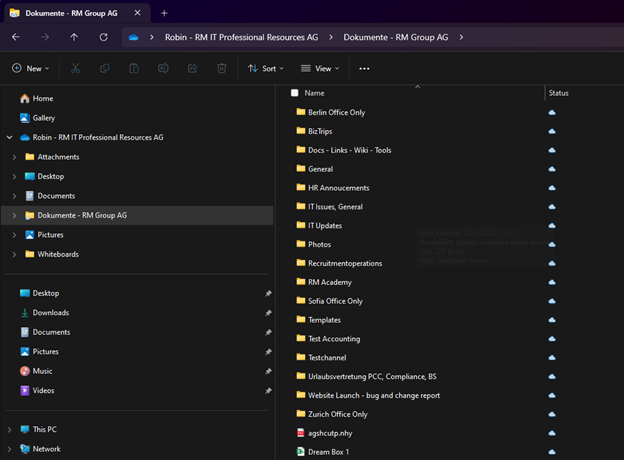Open the See more three-dots menu
Viewport: 624px width, 460px height.
click(x=364, y=69)
